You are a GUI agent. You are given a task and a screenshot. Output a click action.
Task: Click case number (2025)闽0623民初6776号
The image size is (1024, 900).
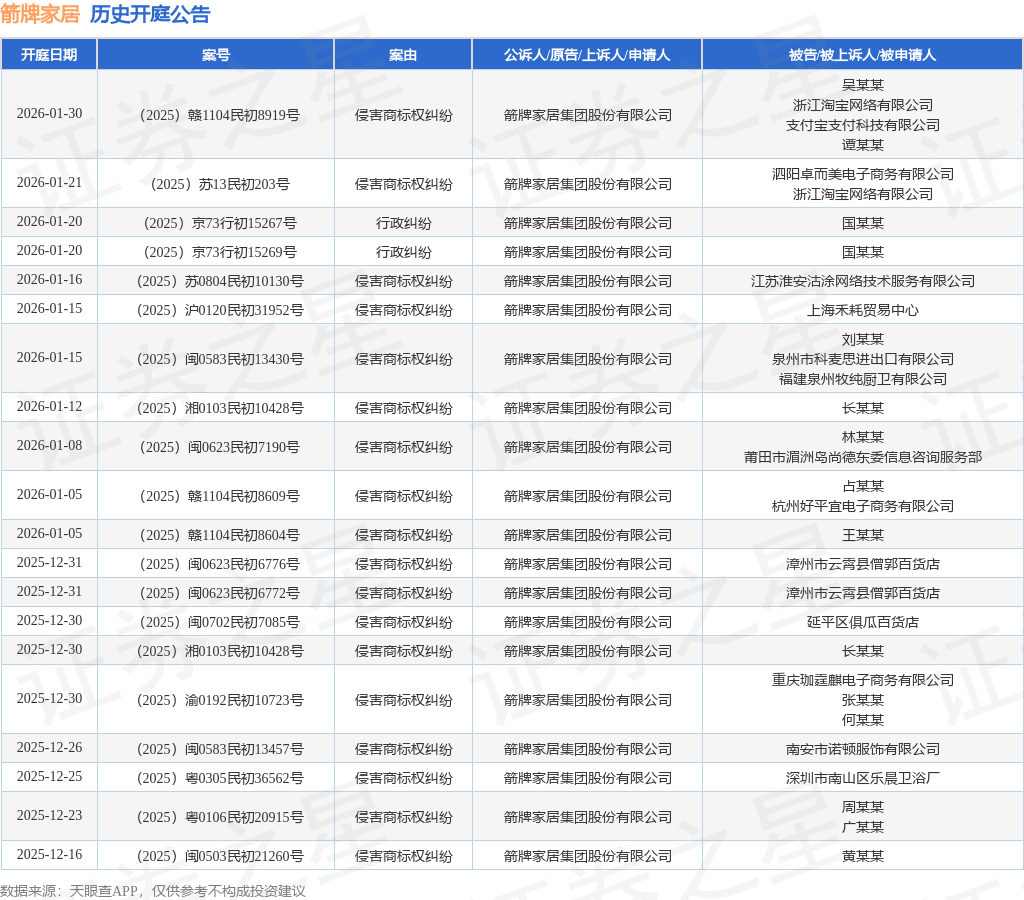point(219,564)
